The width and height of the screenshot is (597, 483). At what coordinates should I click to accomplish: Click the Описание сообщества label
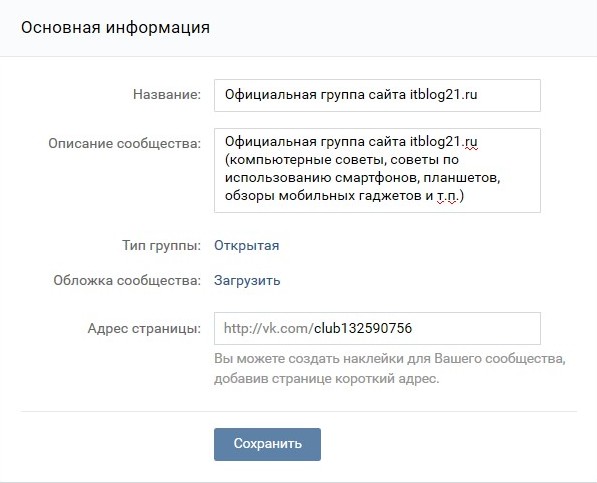(x=125, y=143)
